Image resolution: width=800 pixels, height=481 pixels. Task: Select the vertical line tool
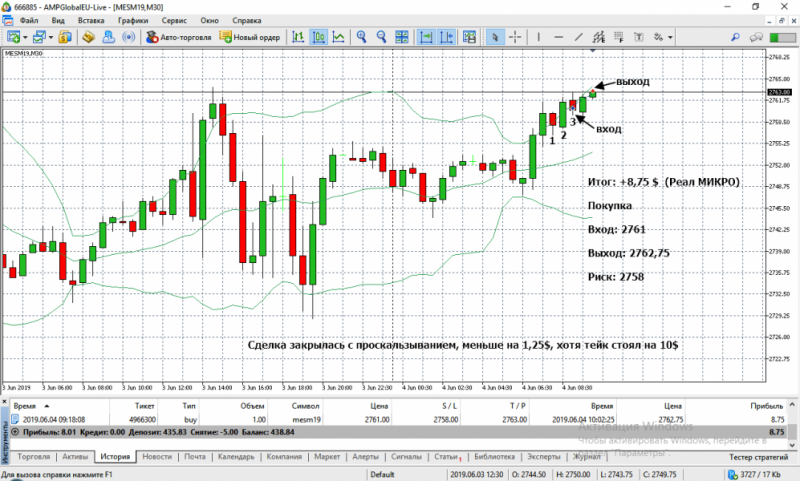(538, 37)
